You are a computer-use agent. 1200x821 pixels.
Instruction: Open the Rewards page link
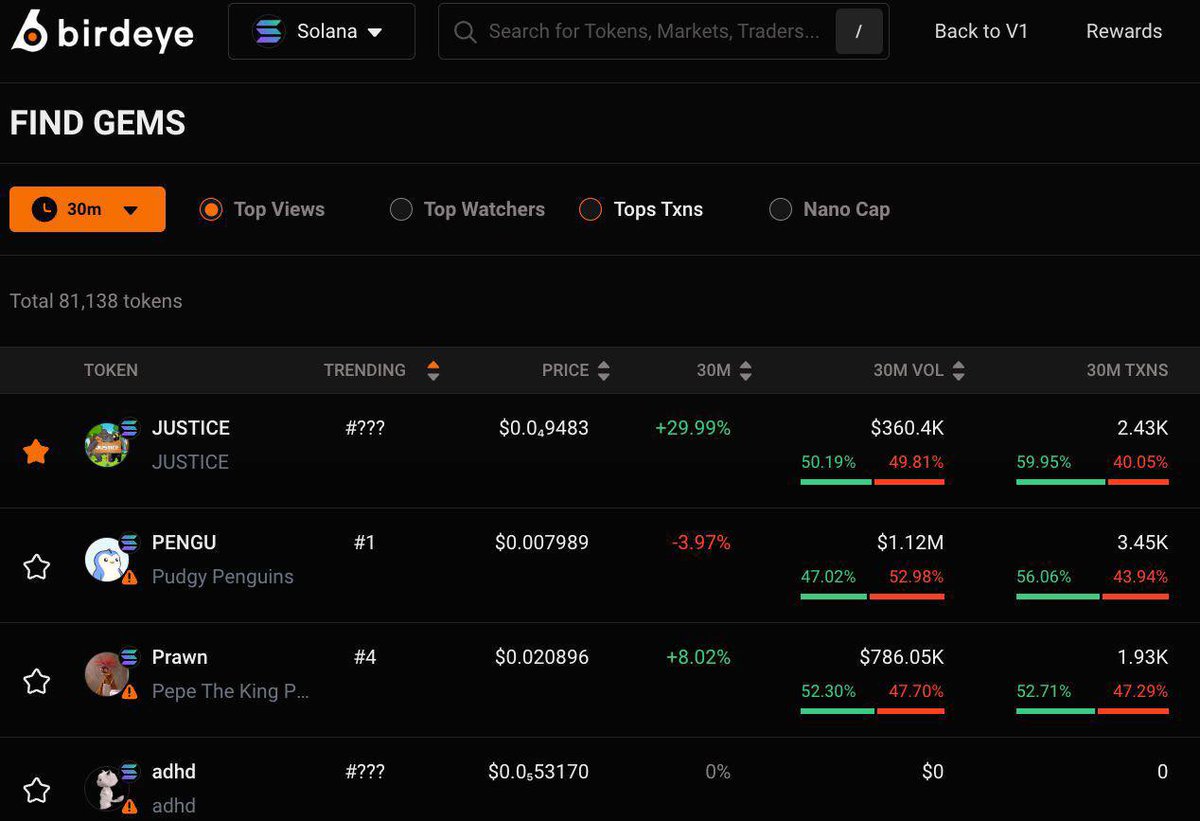(1124, 31)
